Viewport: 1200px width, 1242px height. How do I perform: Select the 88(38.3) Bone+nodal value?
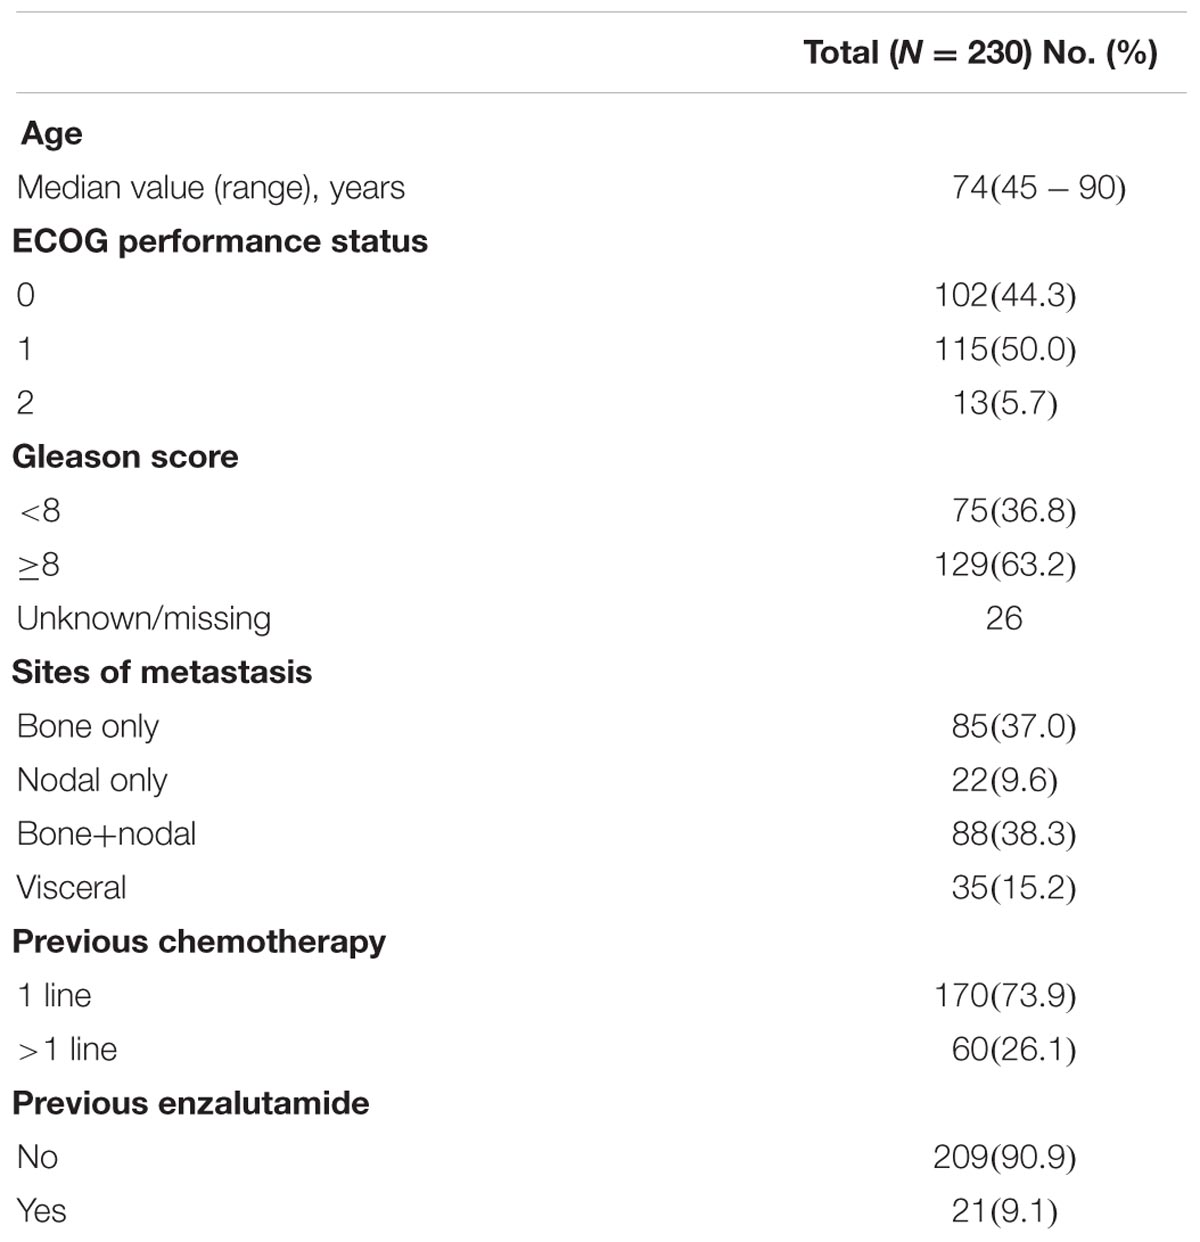[x=1014, y=834]
